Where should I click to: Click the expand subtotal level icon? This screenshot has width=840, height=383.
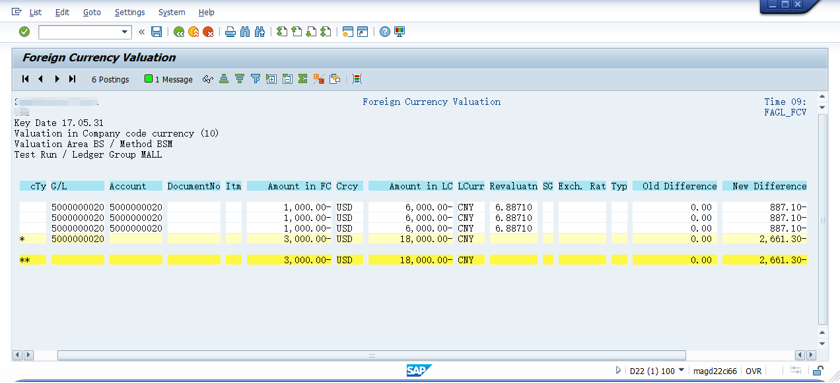[271, 79]
